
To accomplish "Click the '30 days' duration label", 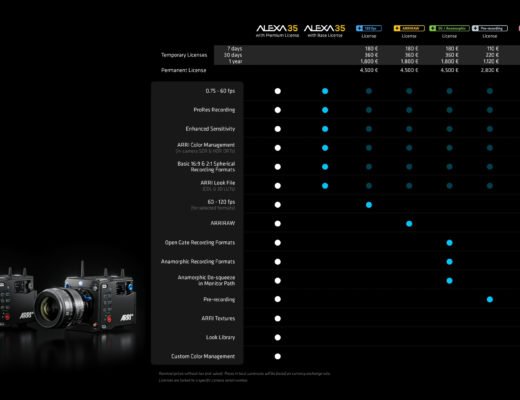I will click(233, 55).
